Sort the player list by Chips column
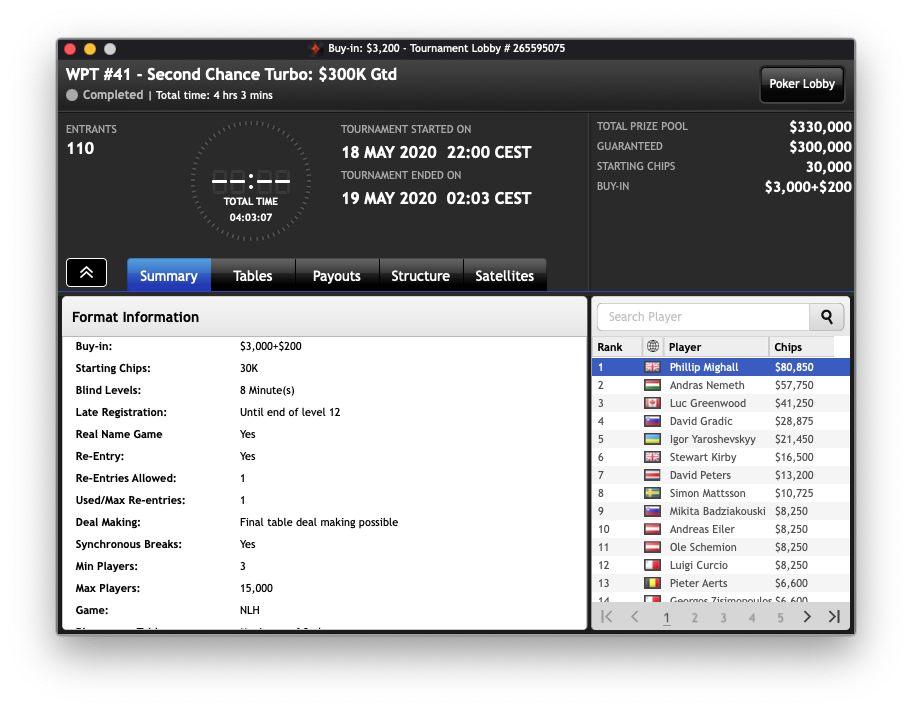The width and height of the screenshot is (912, 710). pyautogui.click(x=800, y=347)
